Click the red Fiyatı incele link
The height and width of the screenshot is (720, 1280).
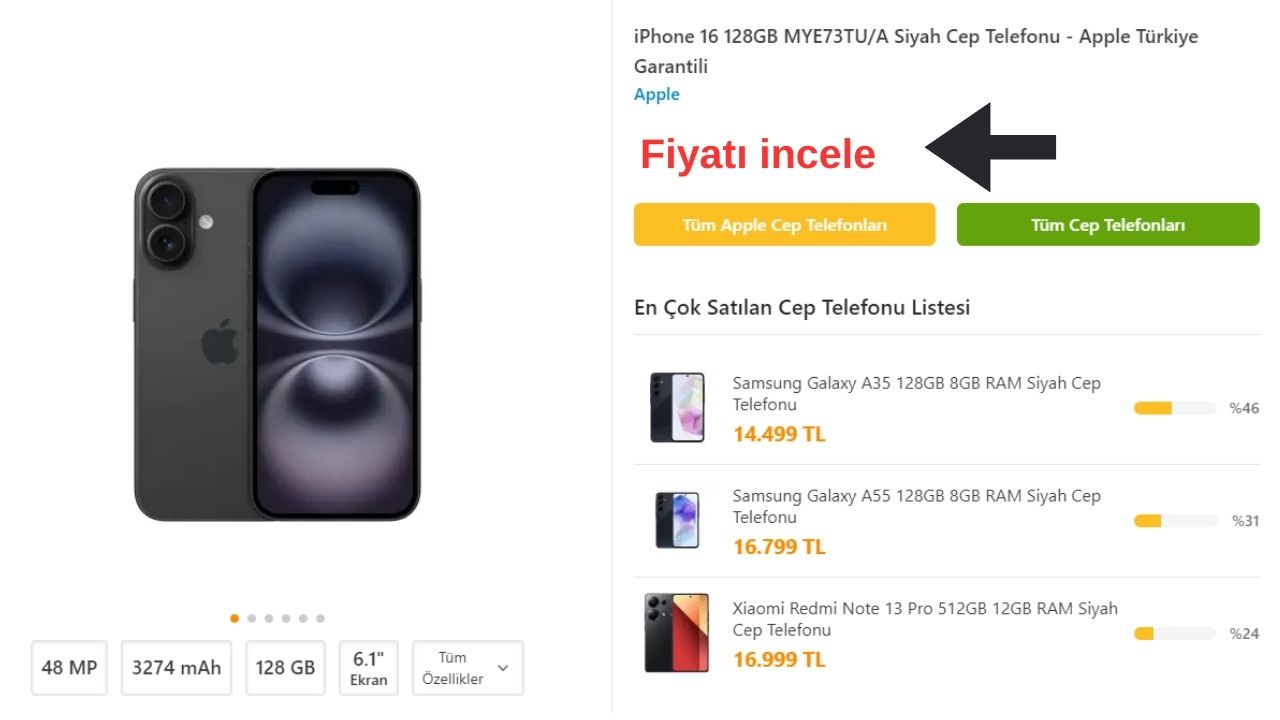tap(758, 155)
